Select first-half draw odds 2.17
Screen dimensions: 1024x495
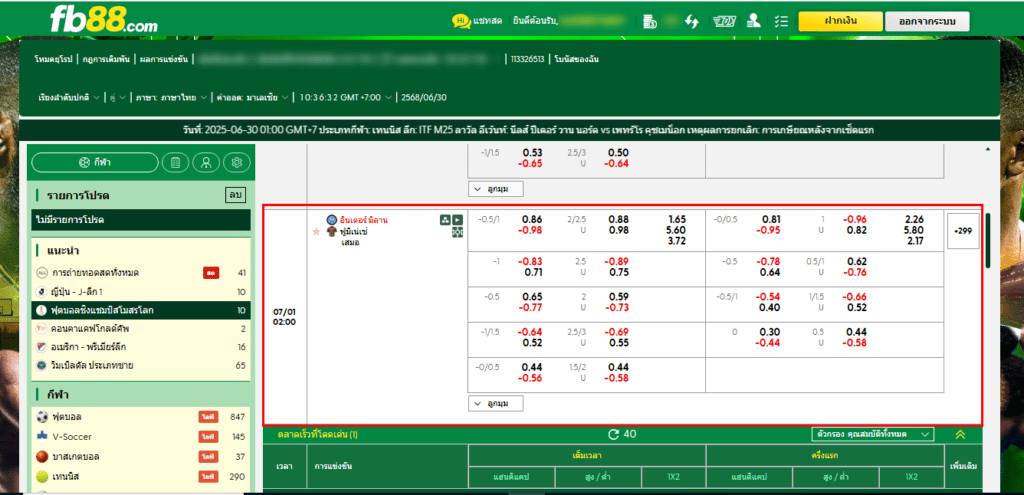916,242
